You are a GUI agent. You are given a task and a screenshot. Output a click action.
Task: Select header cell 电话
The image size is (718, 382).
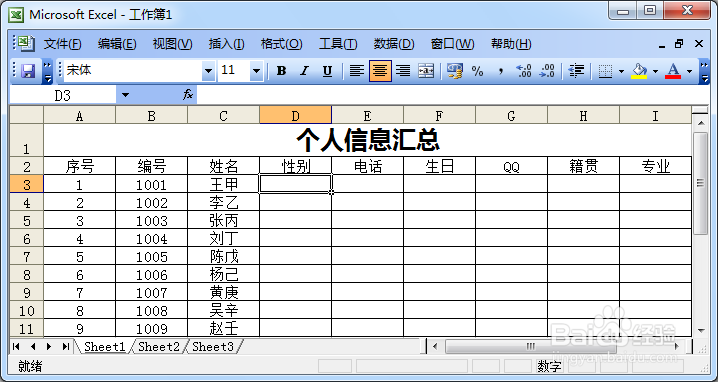(367, 166)
